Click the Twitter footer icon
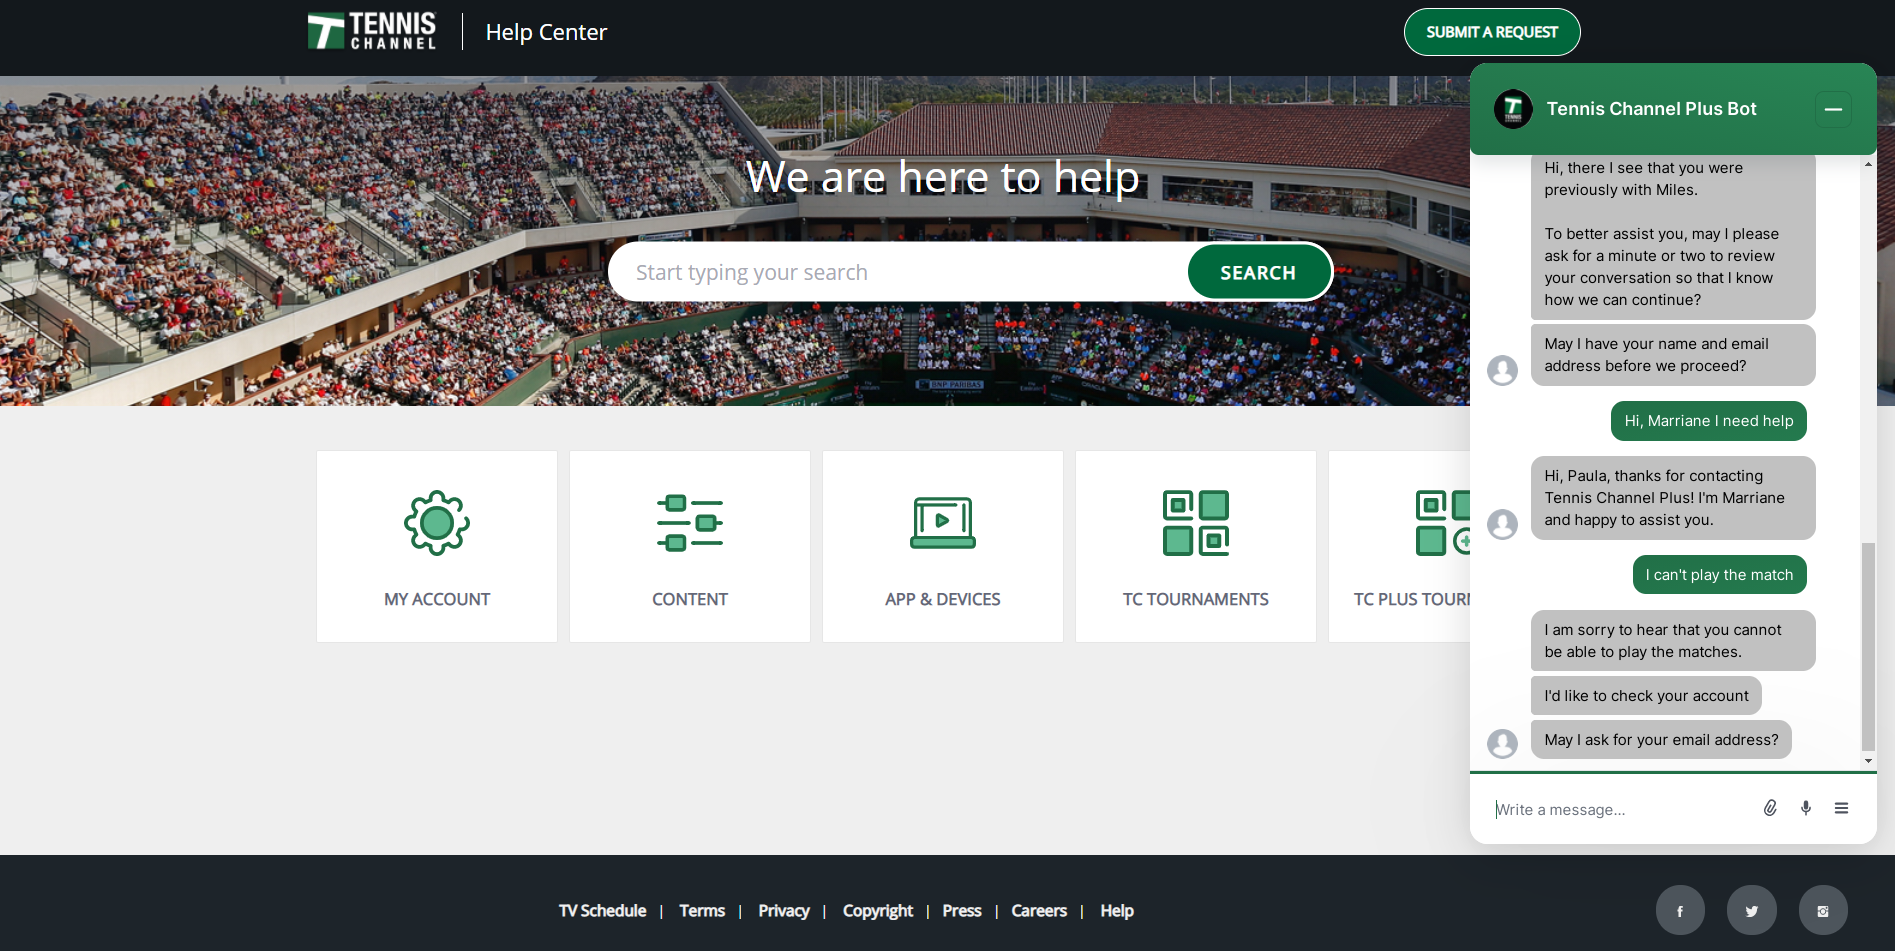 [x=1752, y=910]
